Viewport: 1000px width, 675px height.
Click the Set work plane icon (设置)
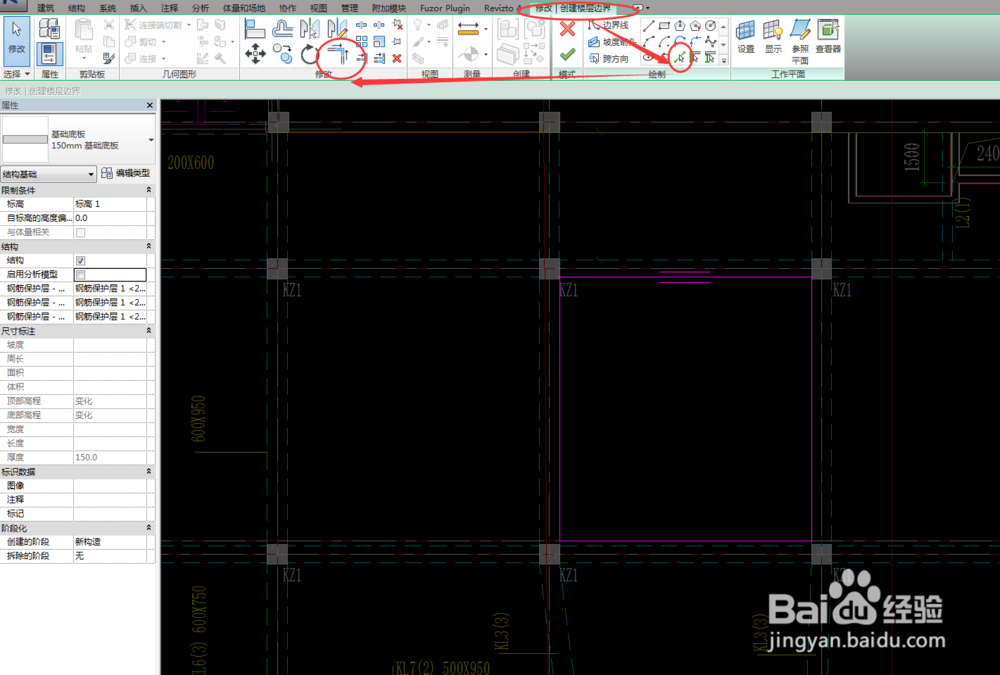click(746, 36)
